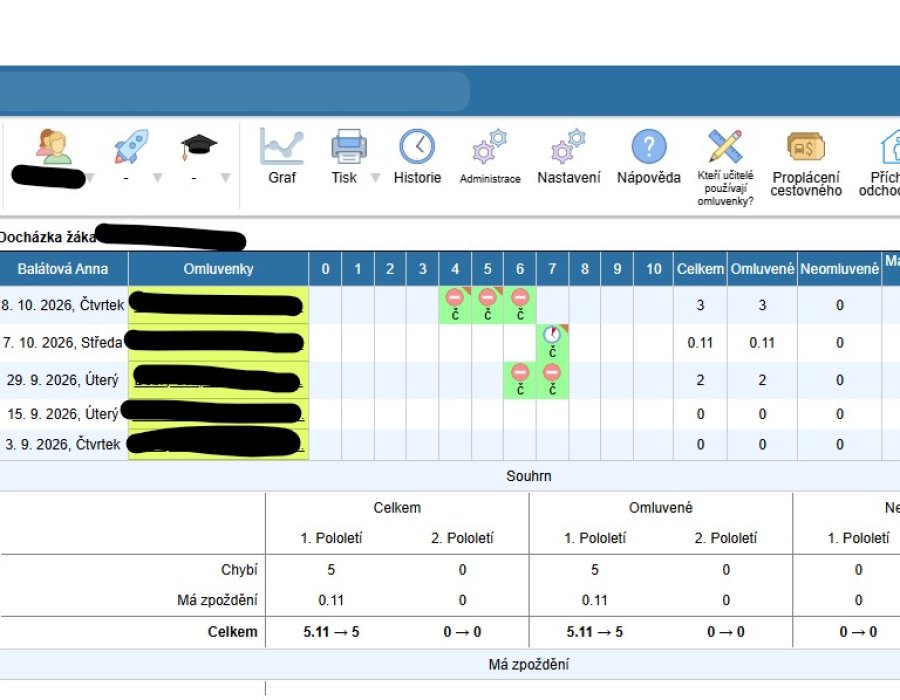This screenshot has height=700, width=900.
Task: Select date row 7. 10. 2026, Středa
Action: tap(63, 343)
